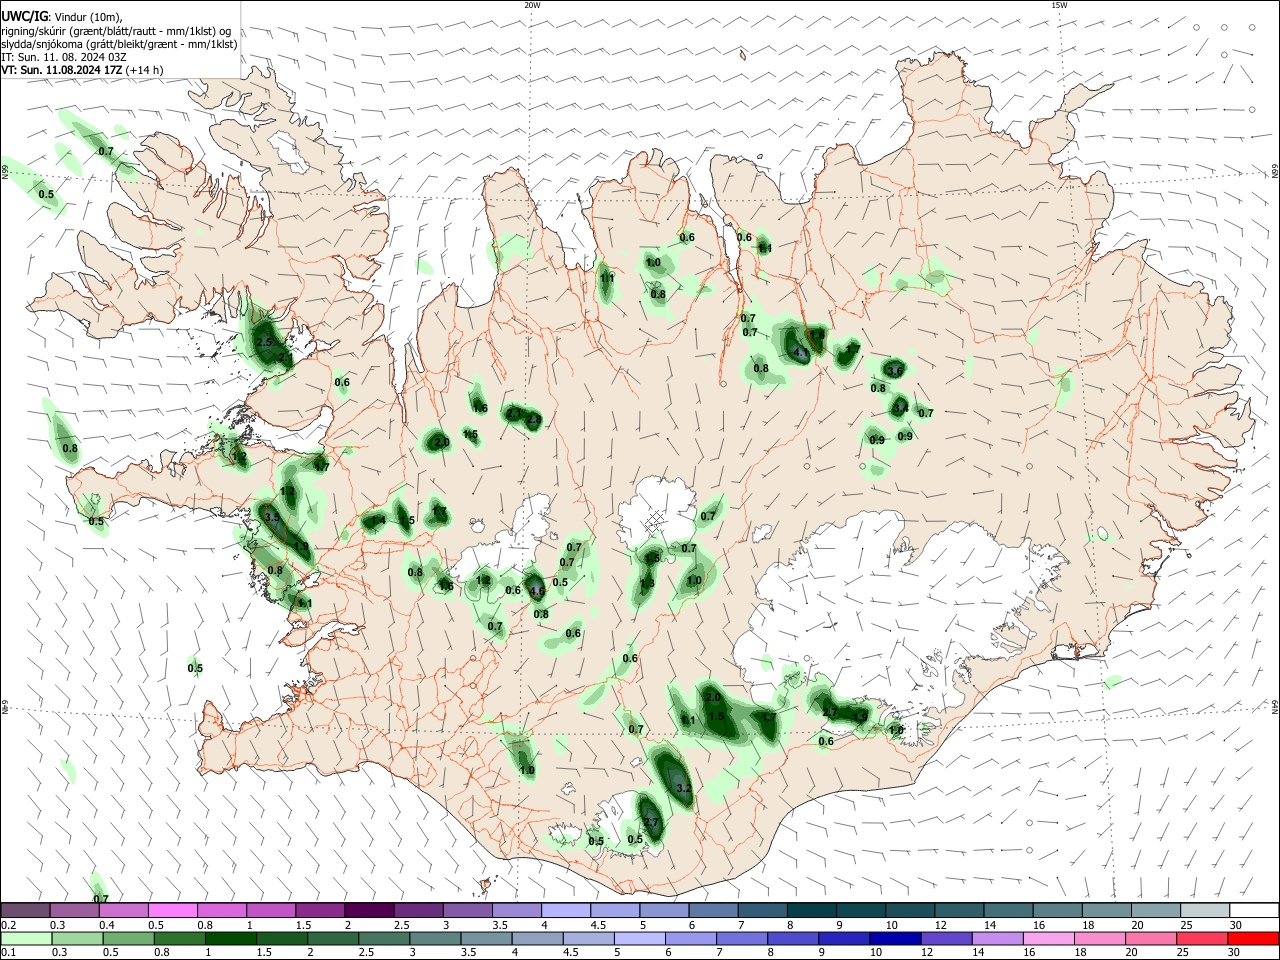The image size is (1280, 960).
Task: Click the 'VT: Sun. 11.08.2024 17Z (+14 h)' line
Action: (x=82, y=70)
